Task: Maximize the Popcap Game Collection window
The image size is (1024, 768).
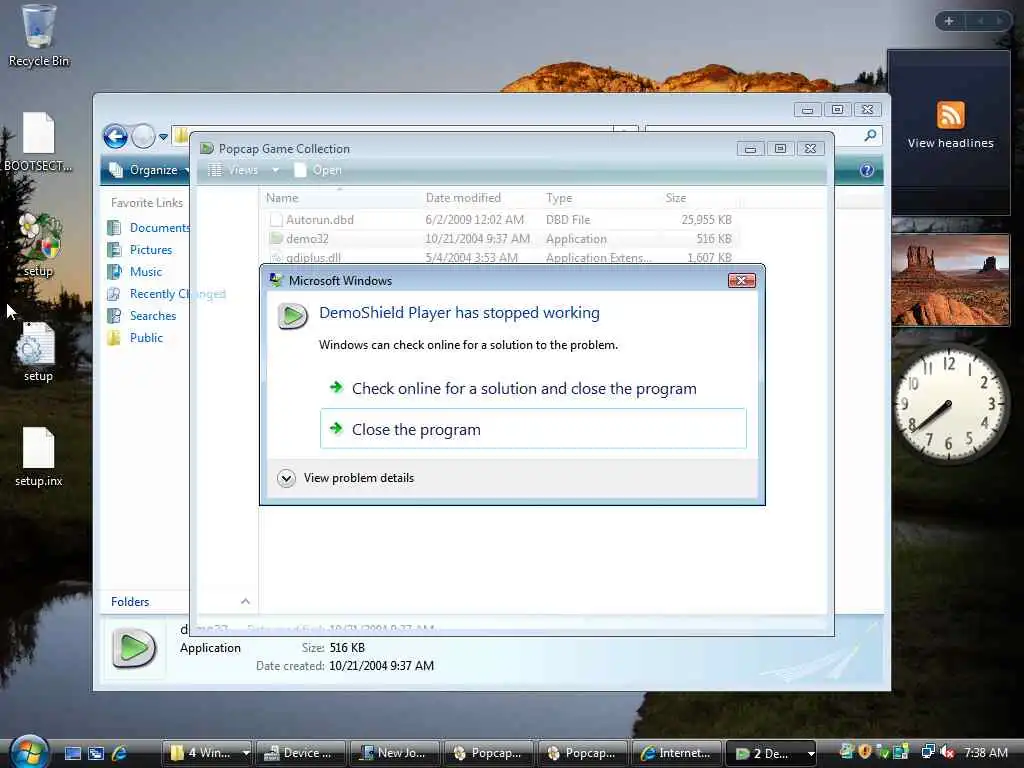Action: coord(780,149)
